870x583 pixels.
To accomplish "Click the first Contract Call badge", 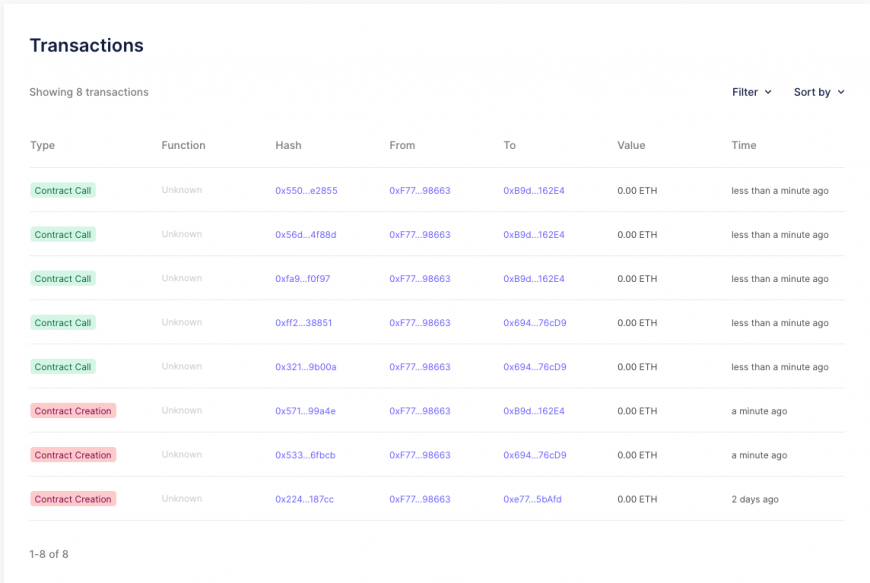I will [x=63, y=191].
